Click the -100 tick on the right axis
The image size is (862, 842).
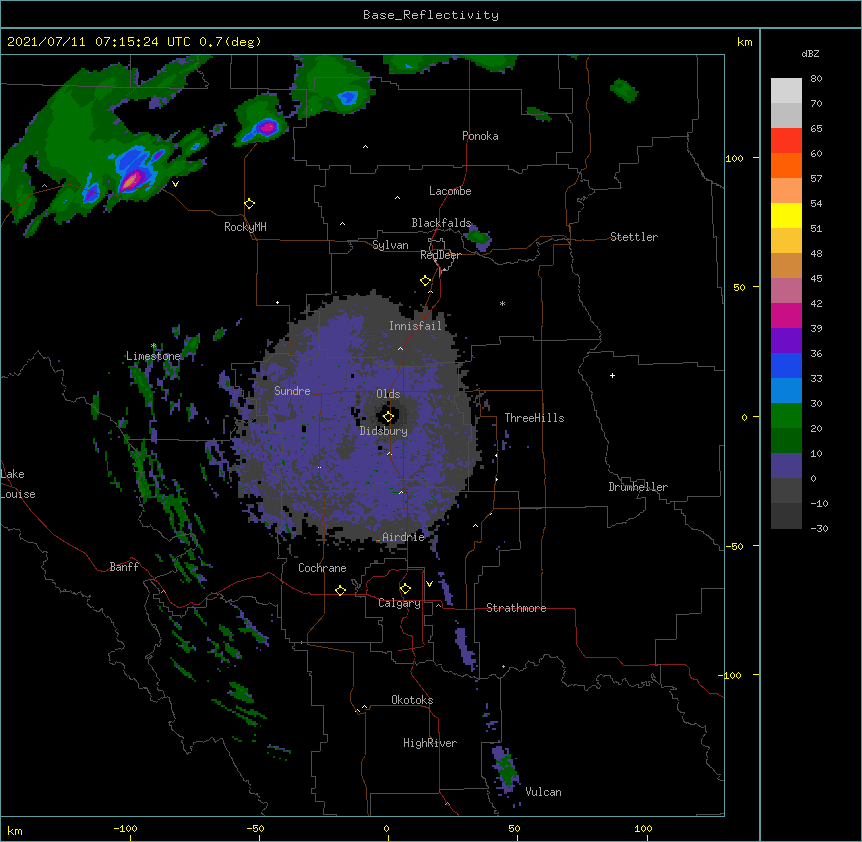[x=731, y=675]
